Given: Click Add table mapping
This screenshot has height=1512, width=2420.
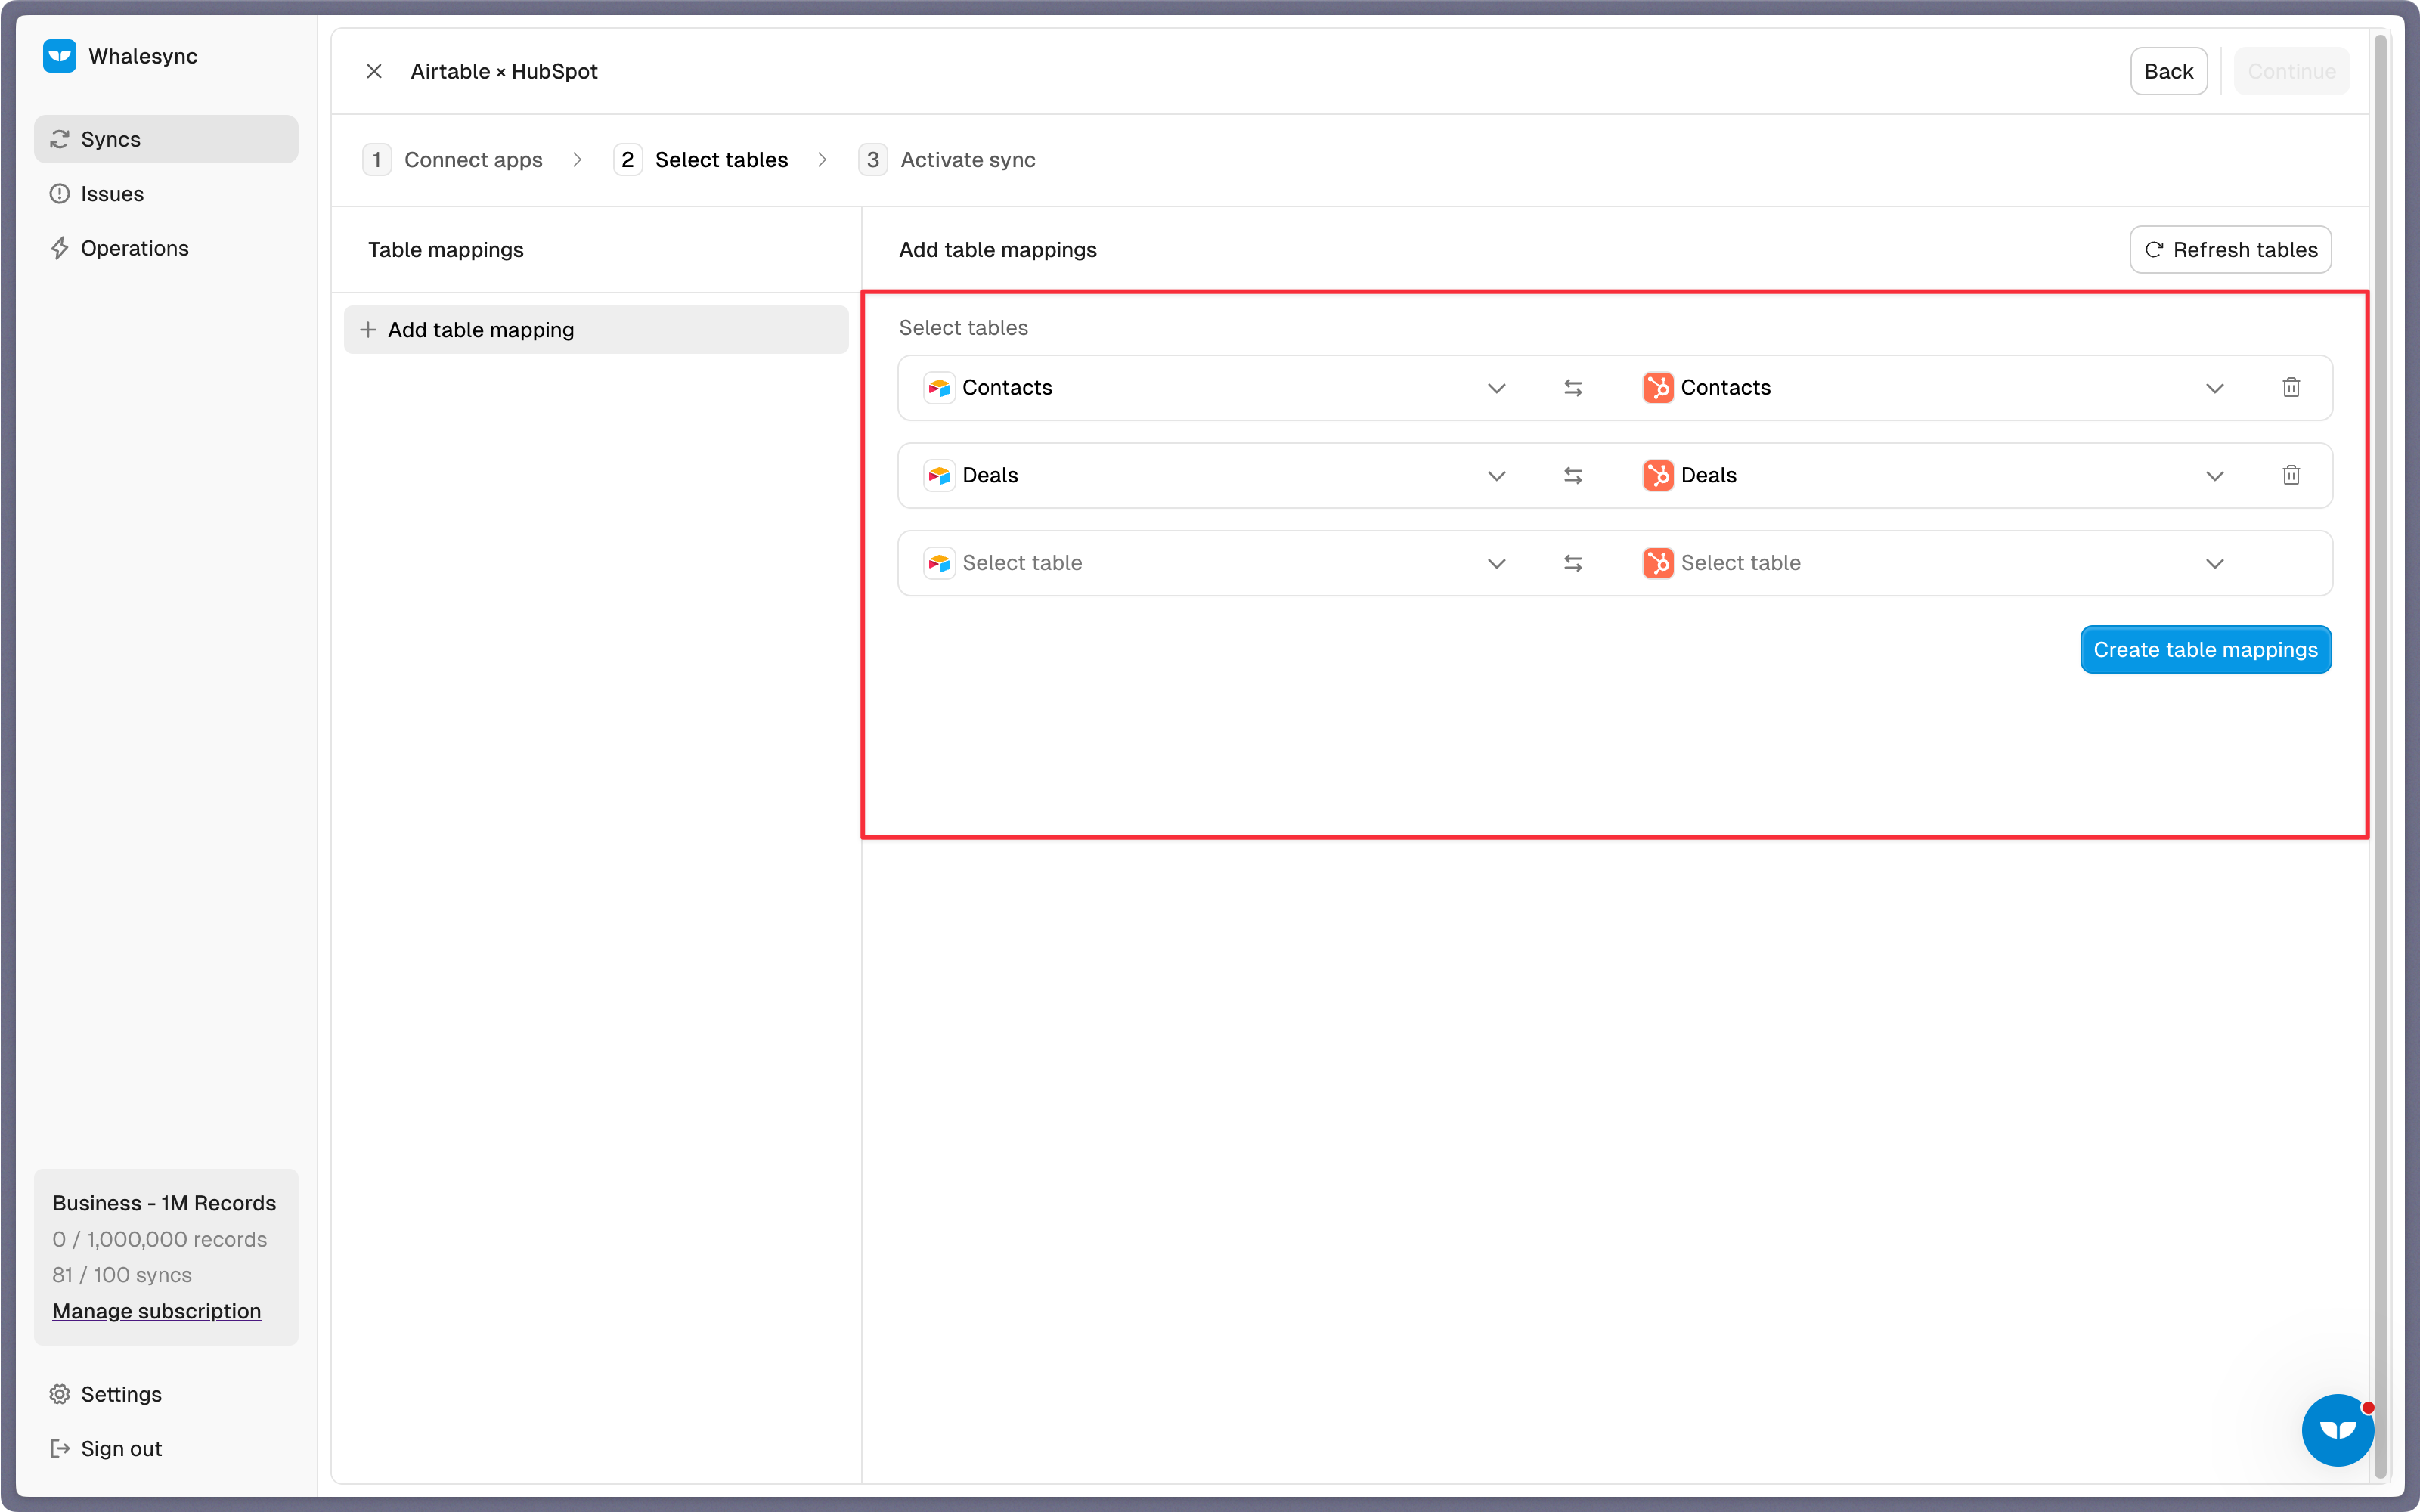Looking at the screenshot, I should 596,329.
